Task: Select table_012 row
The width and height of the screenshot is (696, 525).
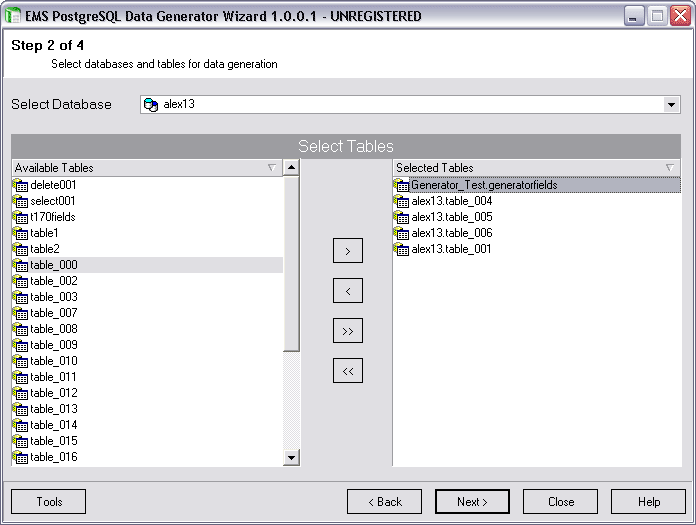Action: click(x=147, y=393)
